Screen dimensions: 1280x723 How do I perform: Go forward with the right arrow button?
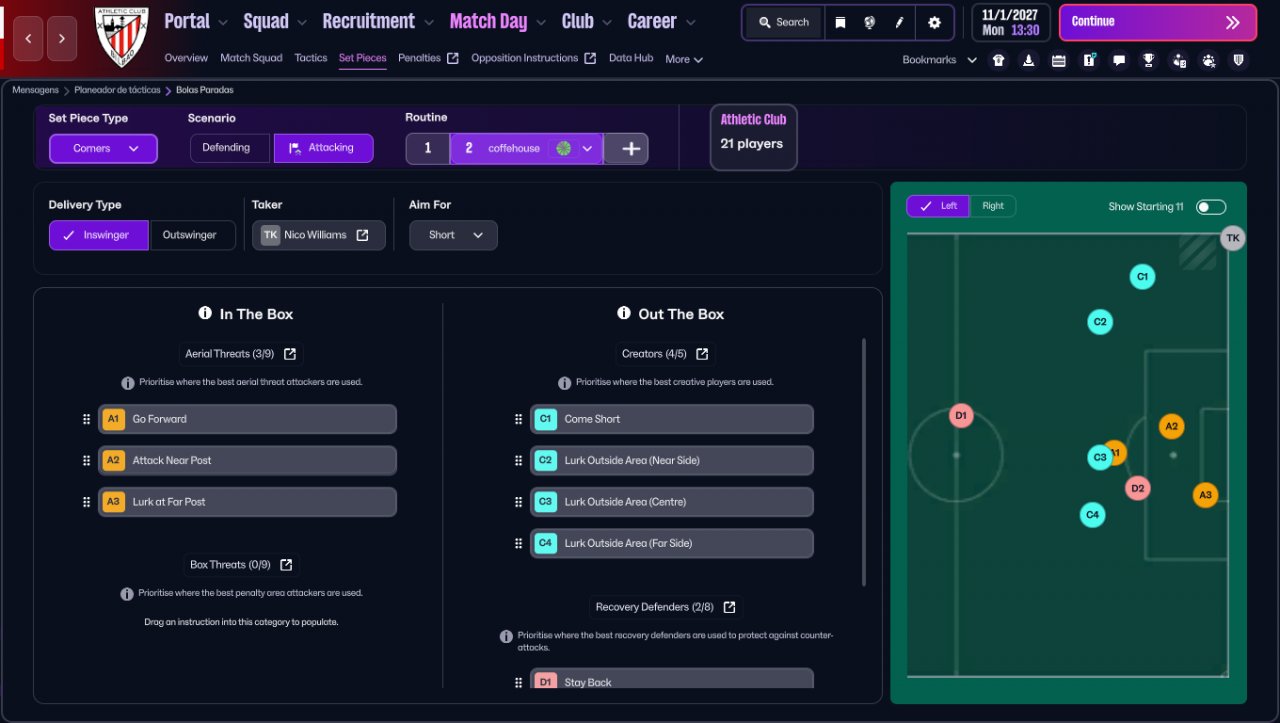62,38
